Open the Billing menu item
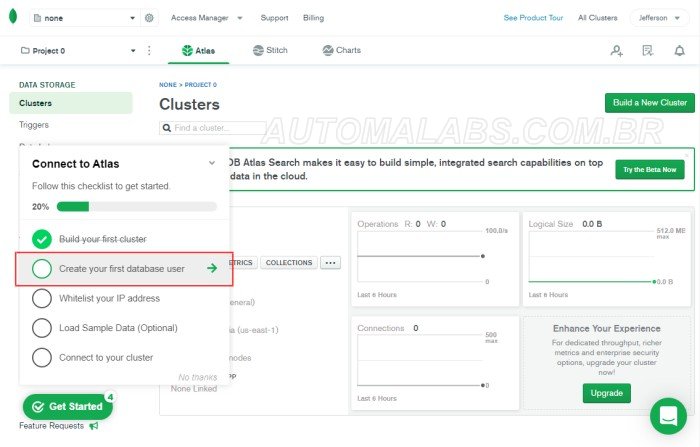The width and height of the screenshot is (700, 447). pos(313,18)
